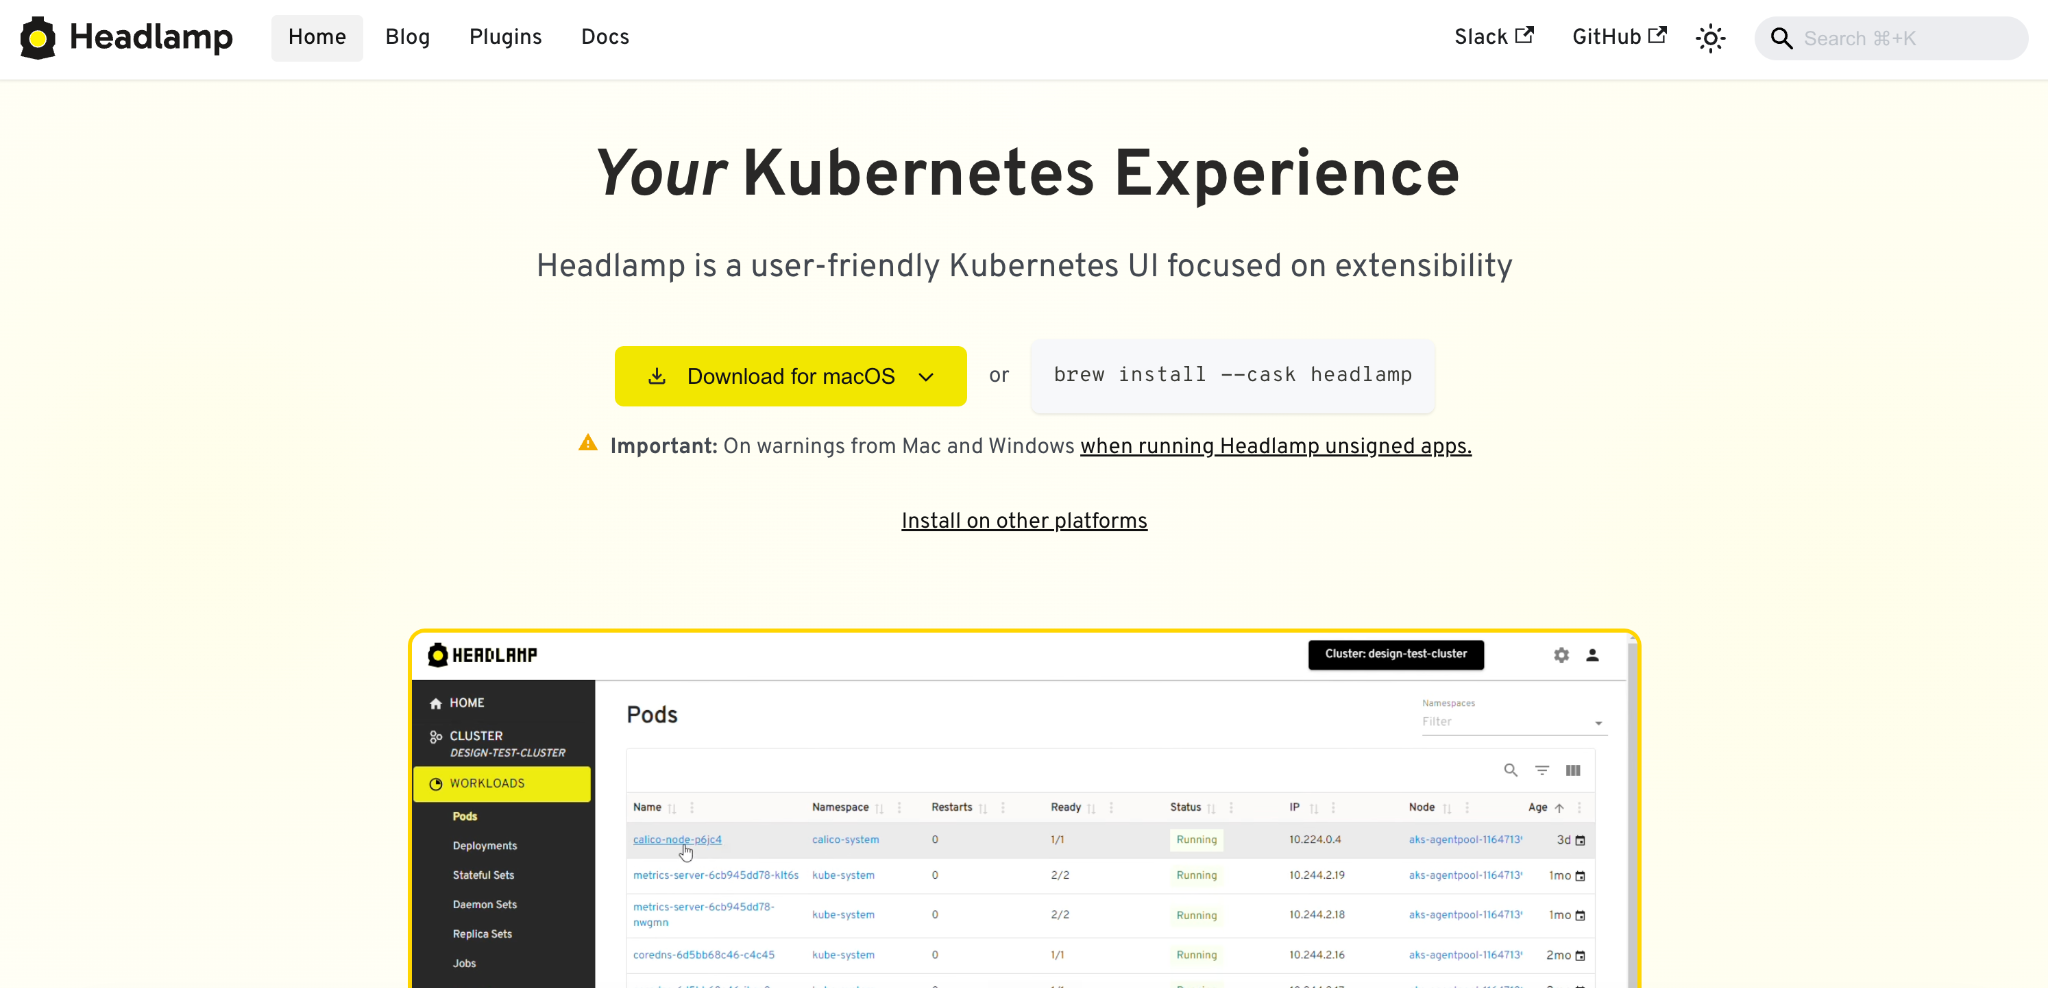The image size is (2048, 988).
Task: Click the Download for macOS button
Action: pyautogui.click(x=790, y=376)
